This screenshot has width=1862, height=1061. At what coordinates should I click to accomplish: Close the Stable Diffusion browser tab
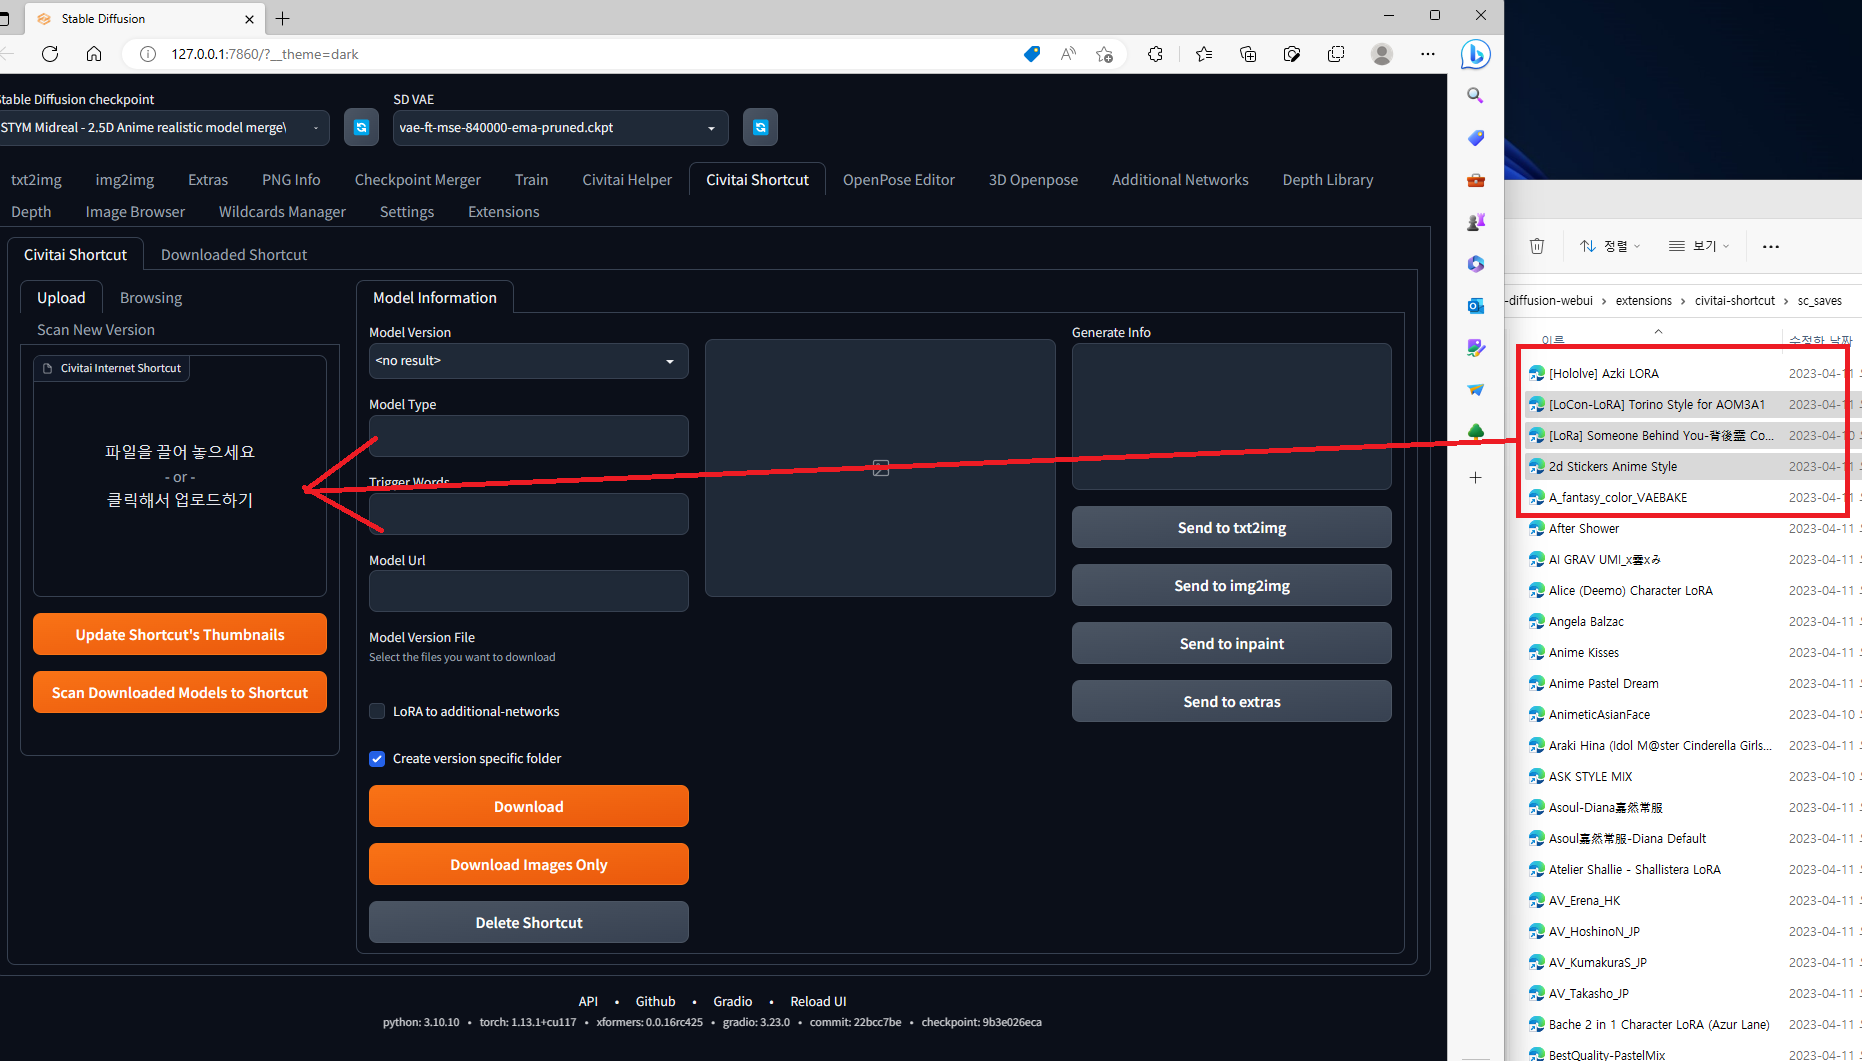pyautogui.click(x=249, y=19)
